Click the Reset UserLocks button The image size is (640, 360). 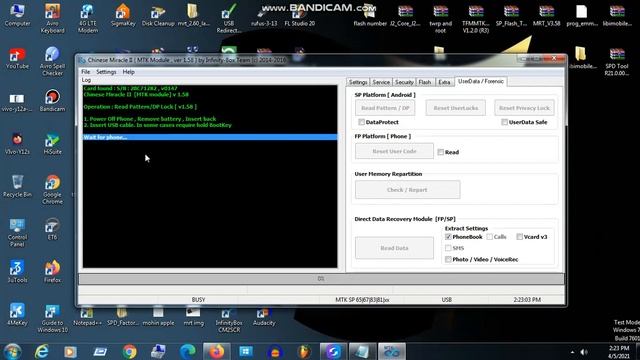[x=456, y=108]
